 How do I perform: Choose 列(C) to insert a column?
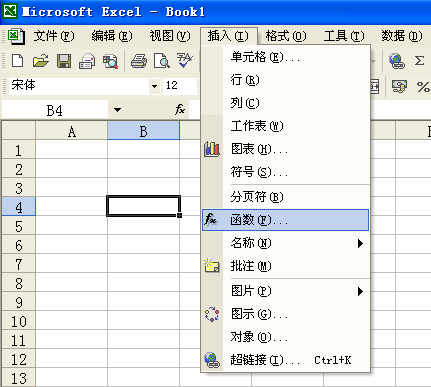(285, 103)
